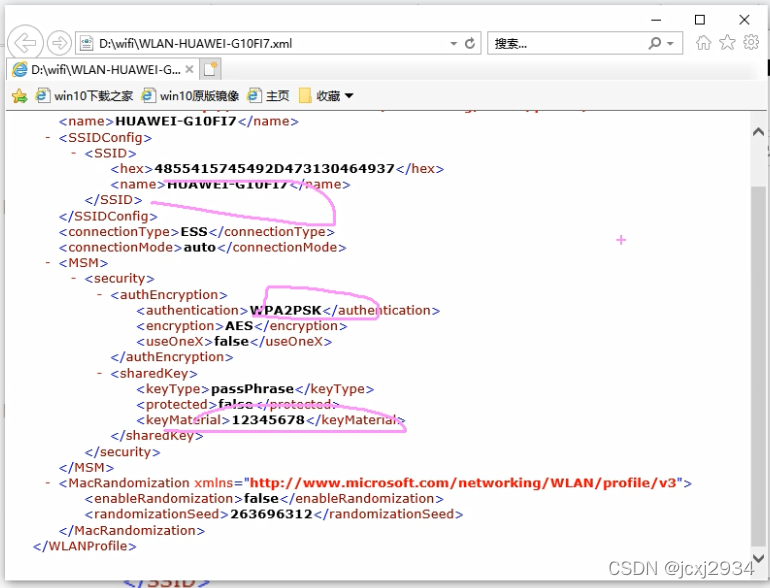770x588 pixels.
Task: Open the win10原版镜像 favorite
Action: pyautogui.click(x=191, y=96)
